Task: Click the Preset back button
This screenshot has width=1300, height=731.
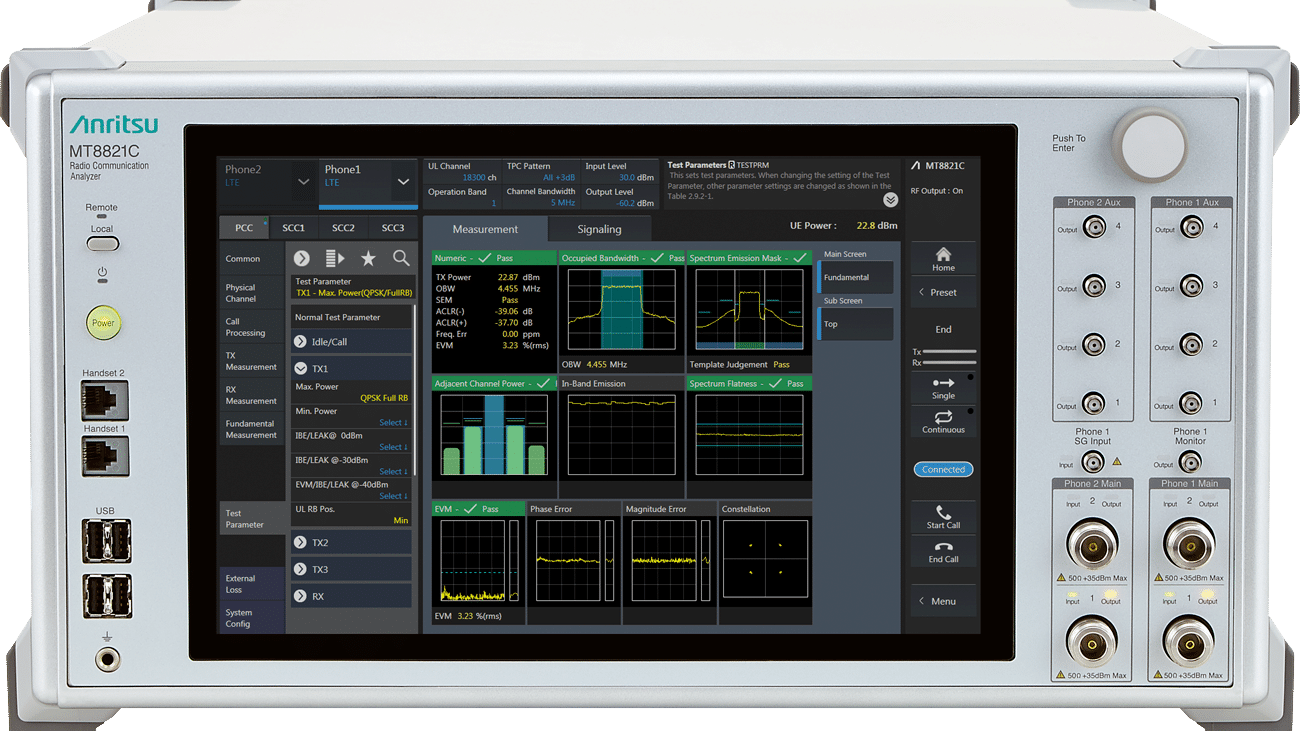Action: coord(943,293)
